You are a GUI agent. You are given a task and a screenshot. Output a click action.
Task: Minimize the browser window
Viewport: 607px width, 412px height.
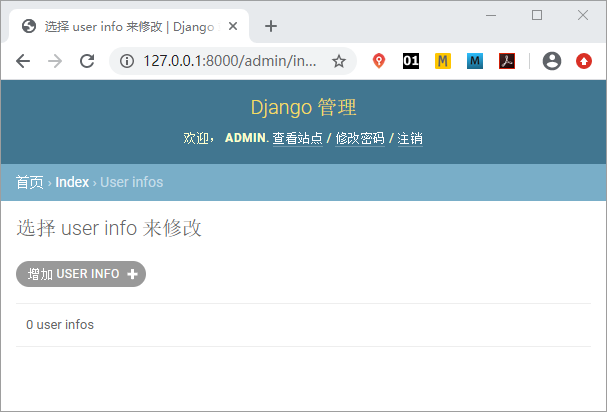491,15
